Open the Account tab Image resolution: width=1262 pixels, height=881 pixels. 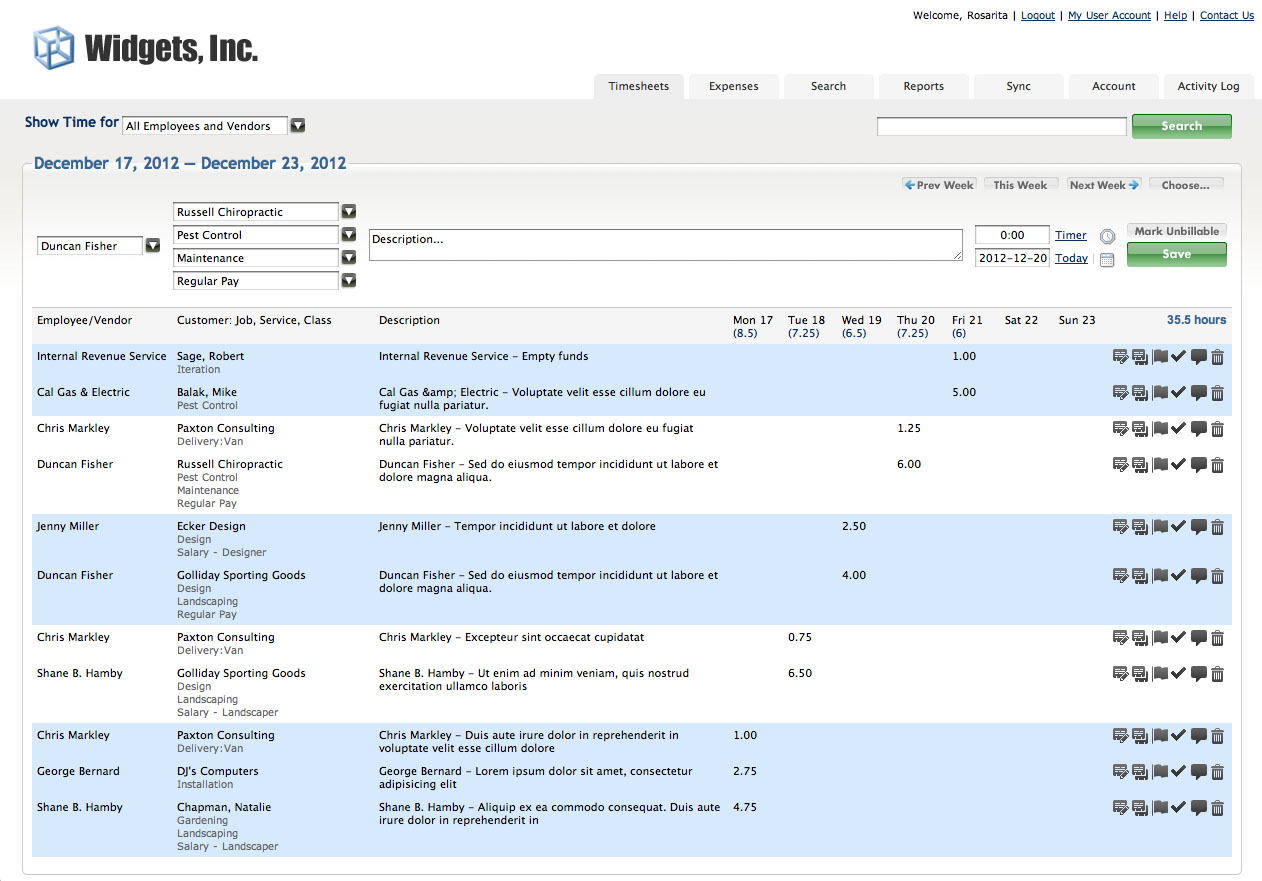[1114, 87]
